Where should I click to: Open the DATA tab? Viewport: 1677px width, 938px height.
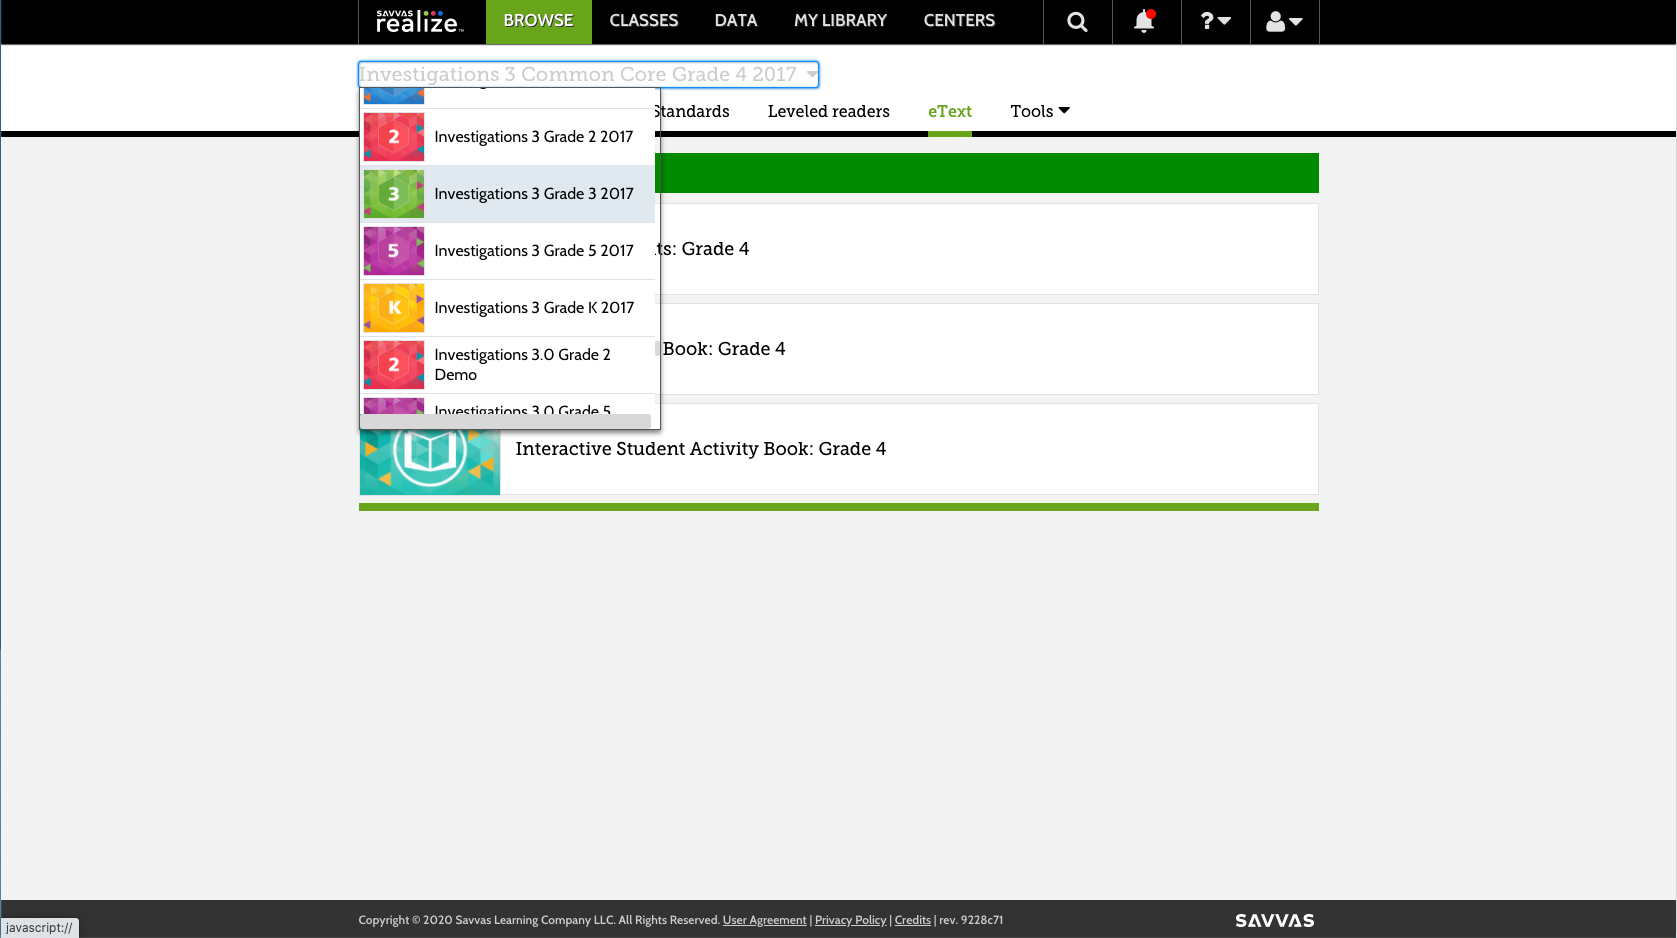coord(736,21)
